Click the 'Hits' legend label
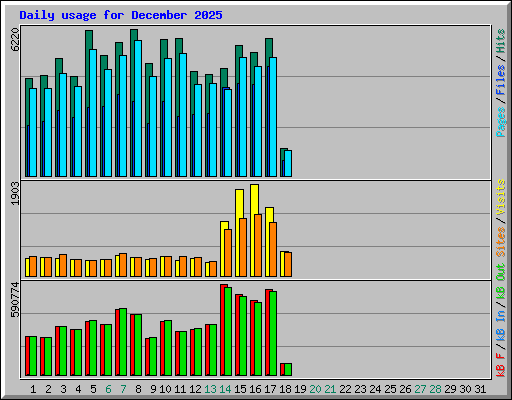This screenshot has width=512, height=400. [x=501, y=41]
